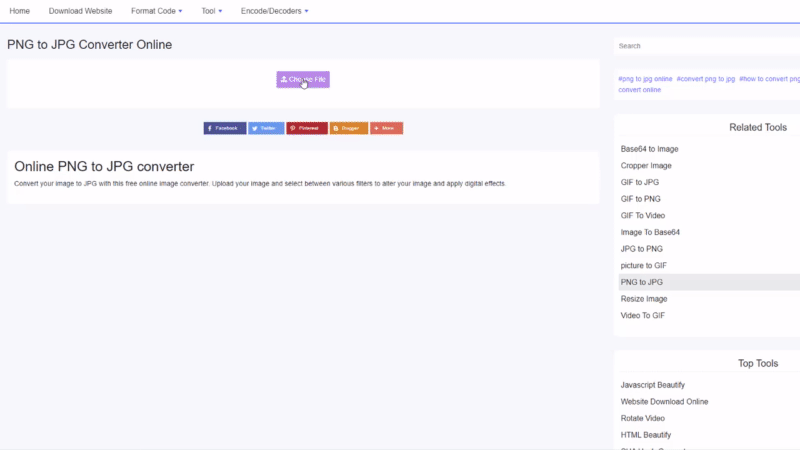Open the Base64 to Image tool

pyautogui.click(x=649, y=149)
